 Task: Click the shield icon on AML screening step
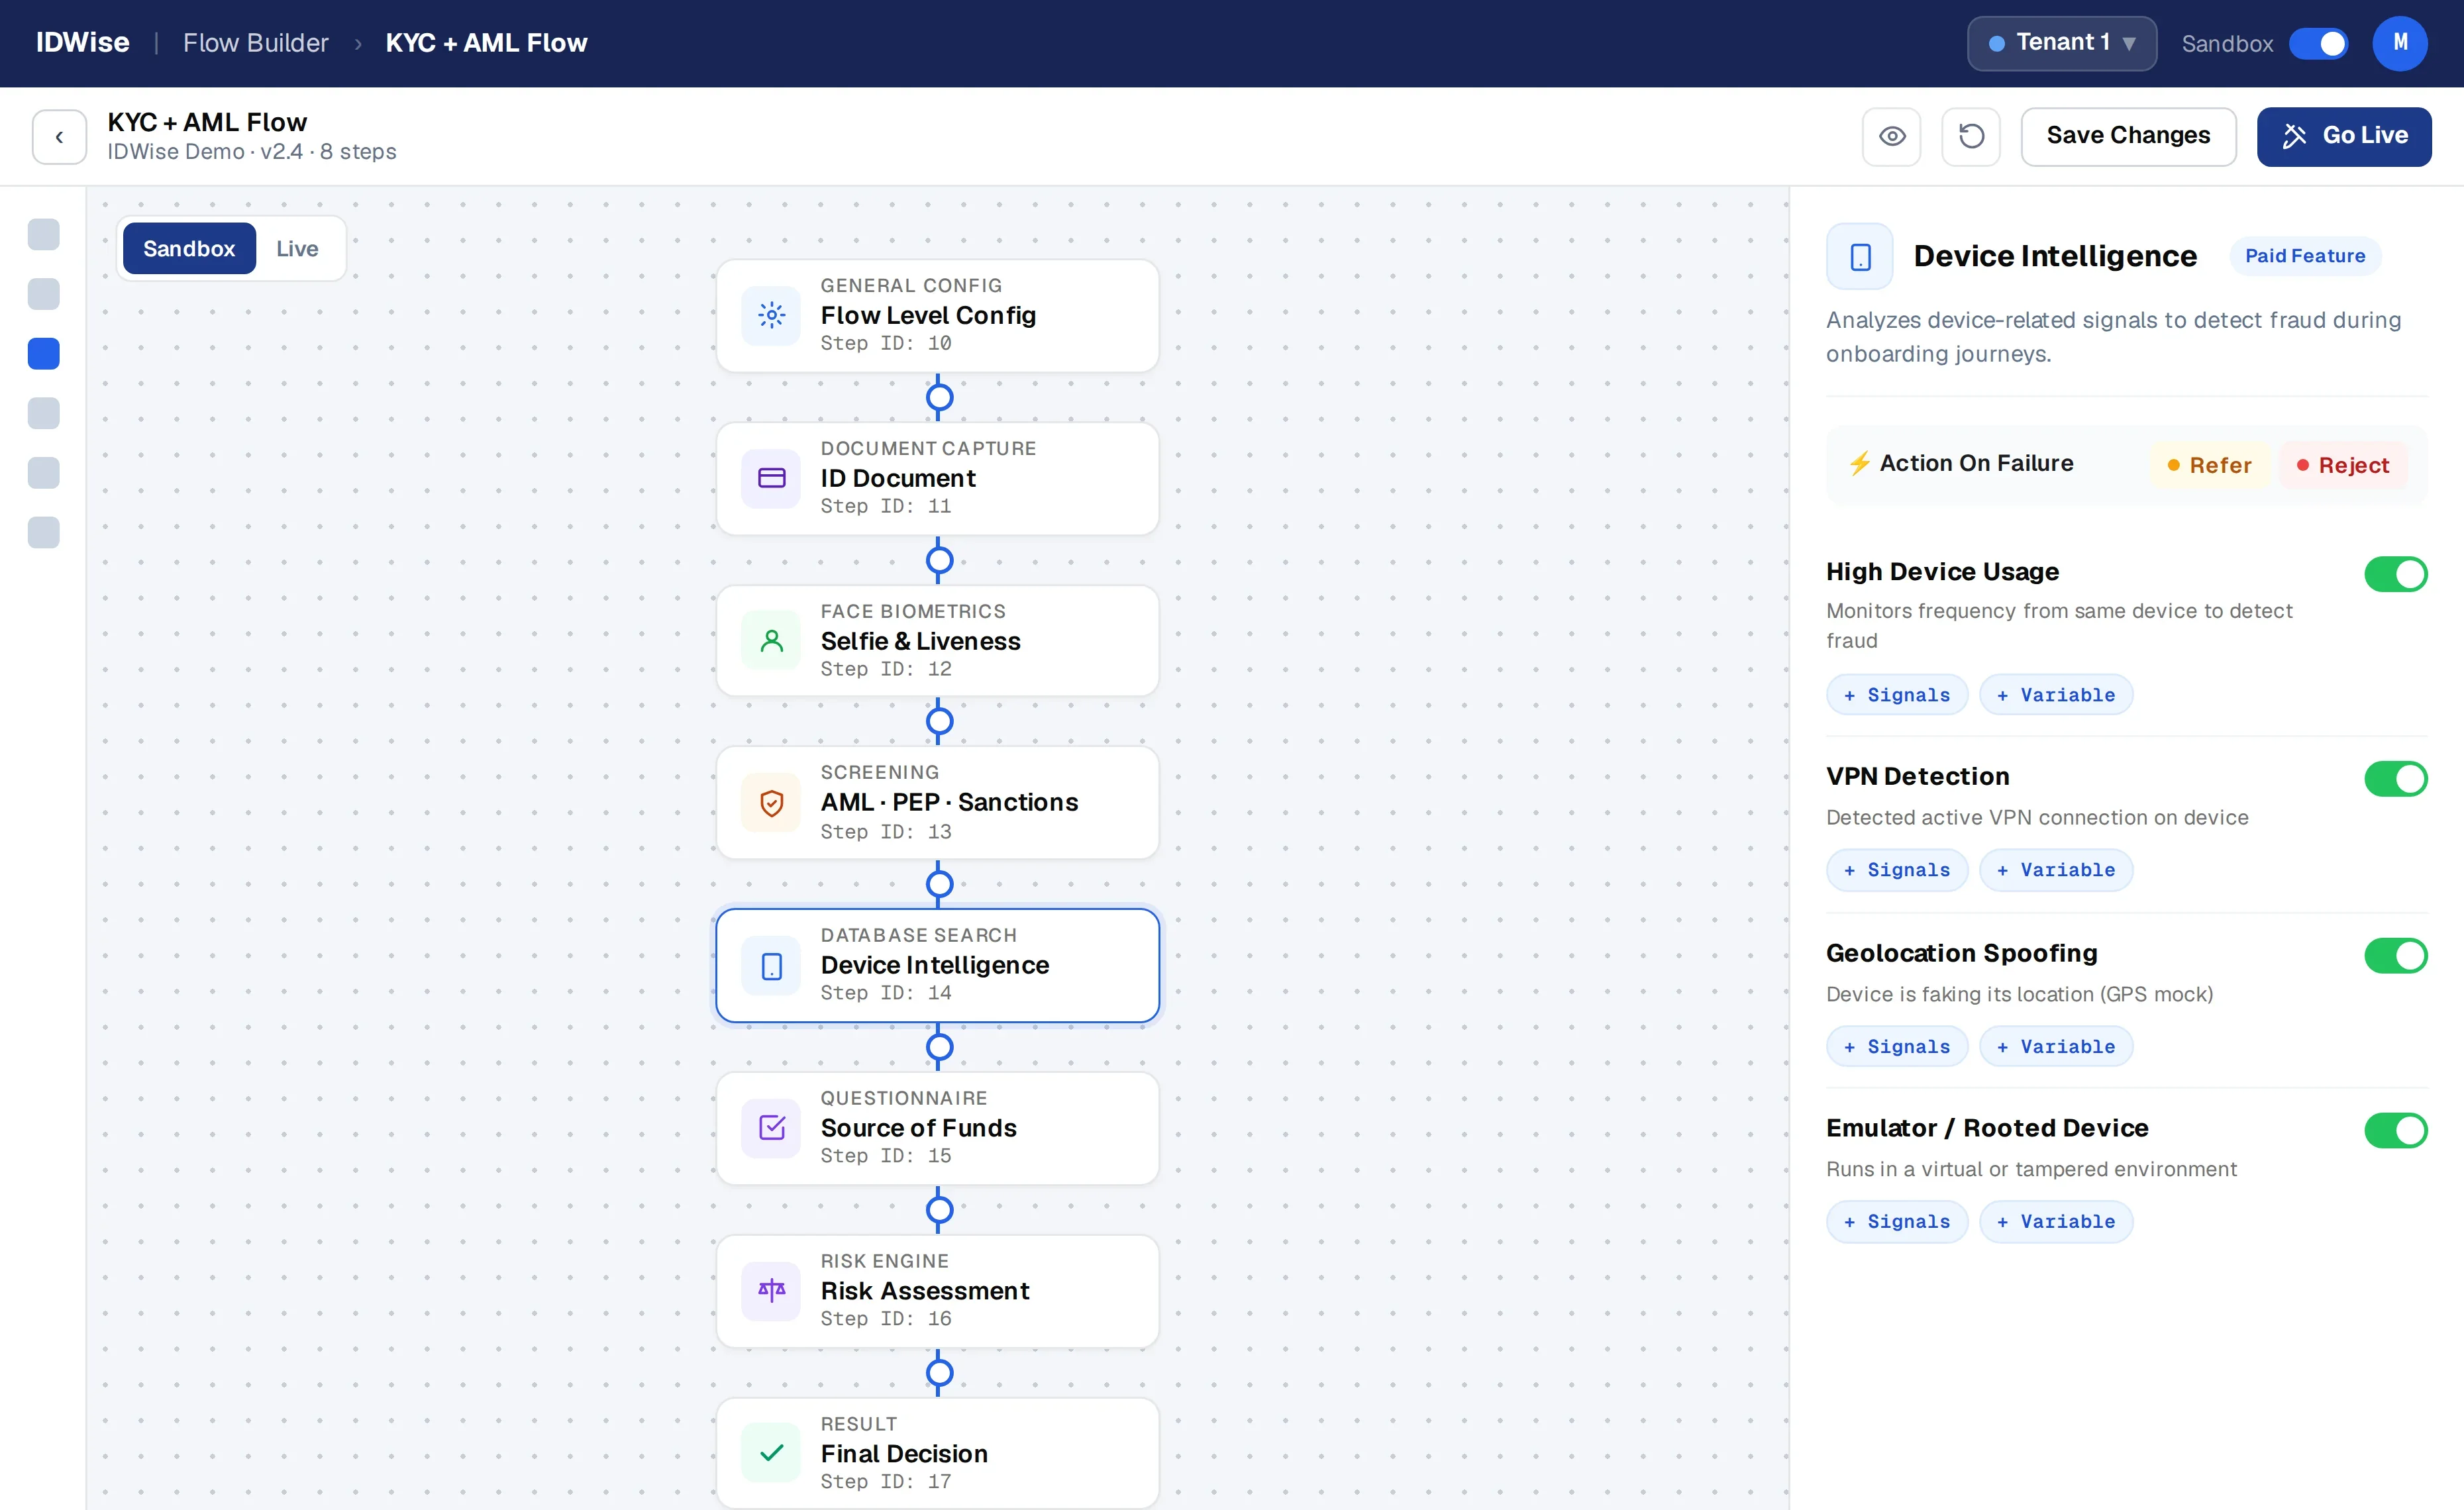pyautogui.click(x=771, y=803)
